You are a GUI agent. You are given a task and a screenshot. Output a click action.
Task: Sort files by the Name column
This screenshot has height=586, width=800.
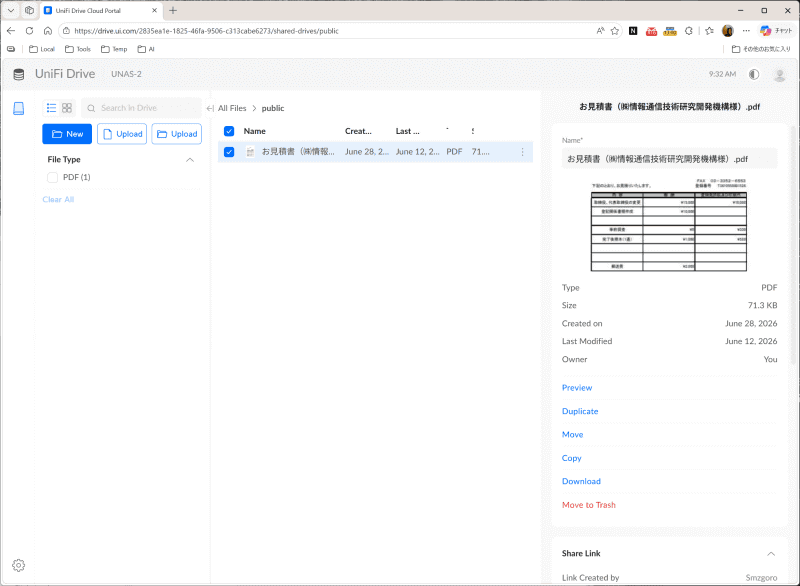pyautogui.click(x=255, y=131)
